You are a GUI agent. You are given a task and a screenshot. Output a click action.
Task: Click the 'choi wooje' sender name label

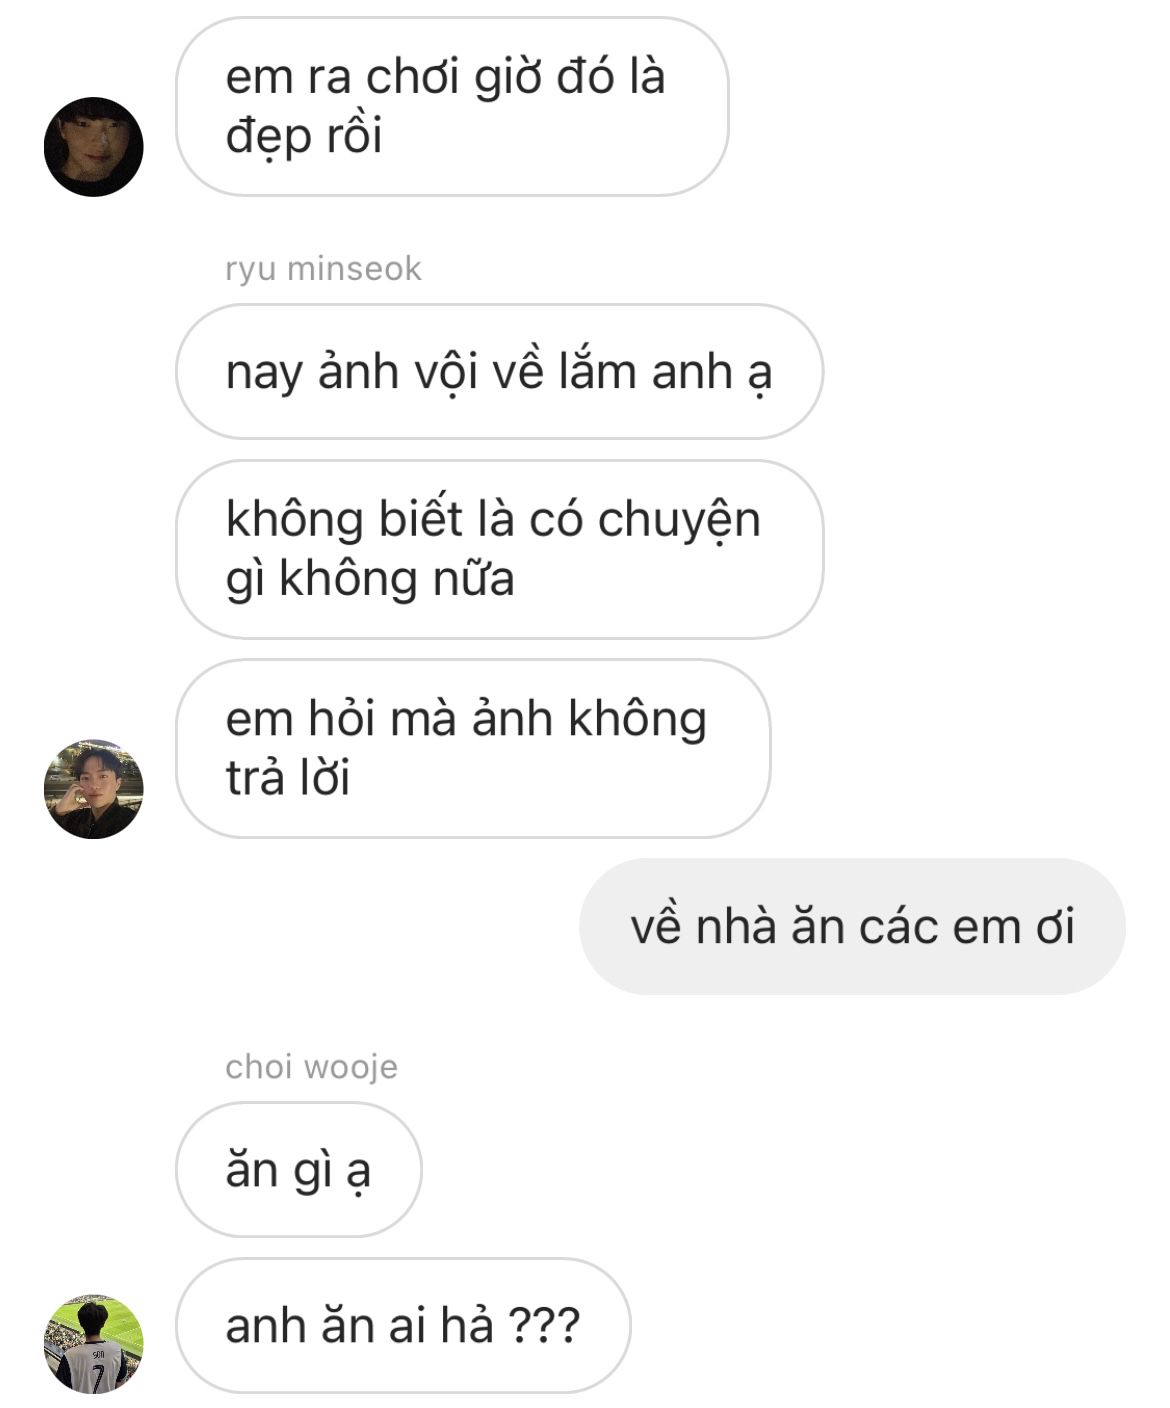pos(311,1066)
